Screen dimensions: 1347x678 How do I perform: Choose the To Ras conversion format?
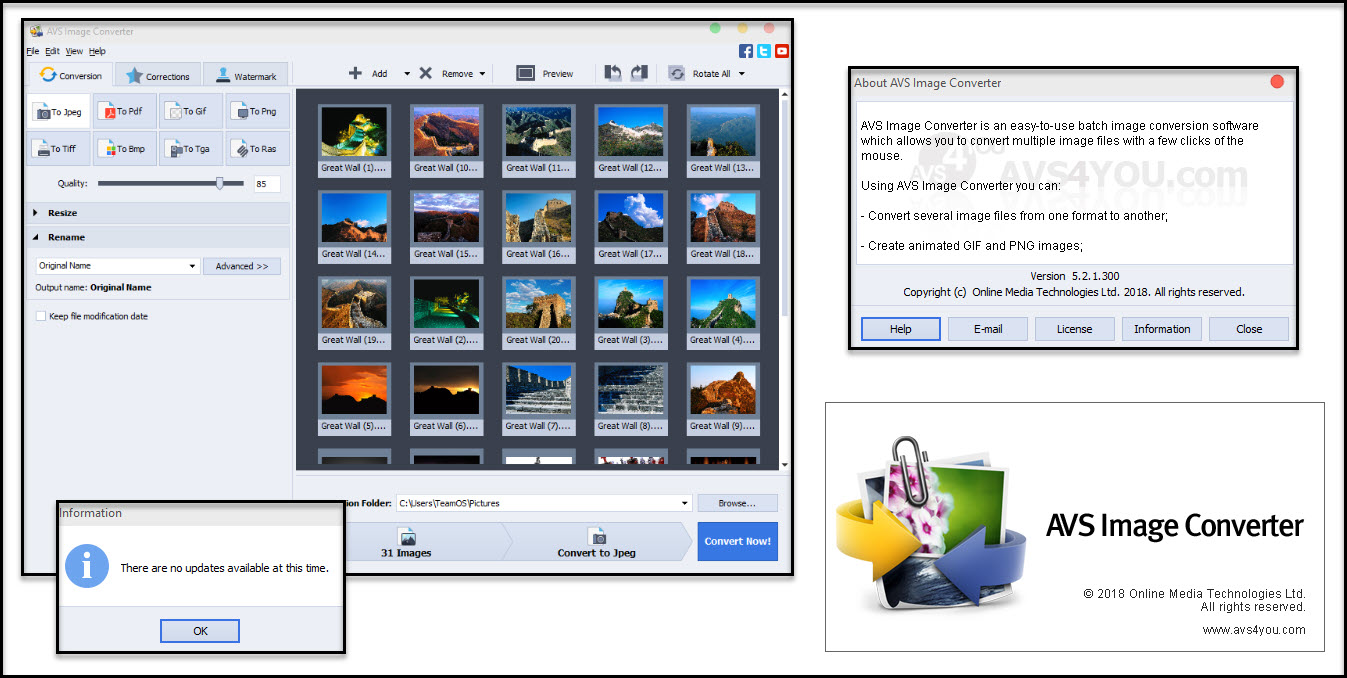(x=257, y=149)
